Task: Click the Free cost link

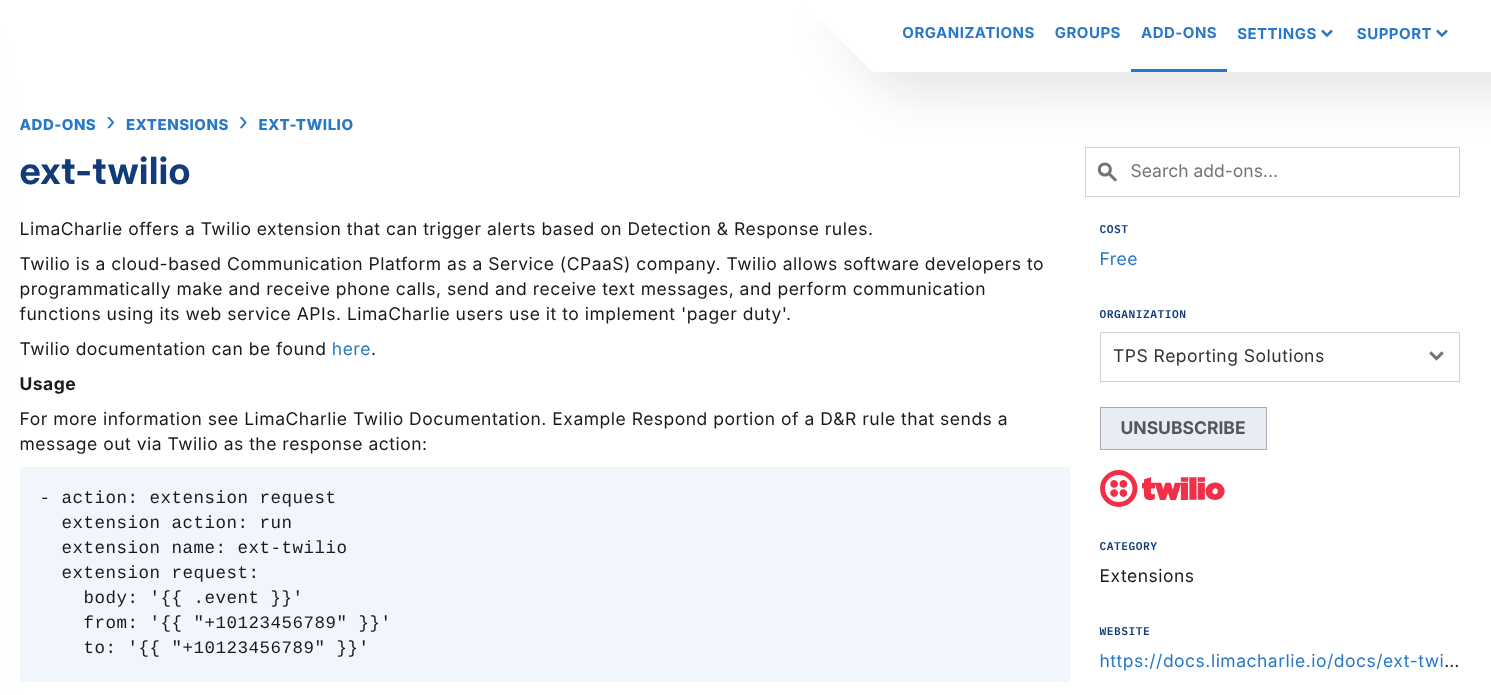Action: tap(1118, 259)
